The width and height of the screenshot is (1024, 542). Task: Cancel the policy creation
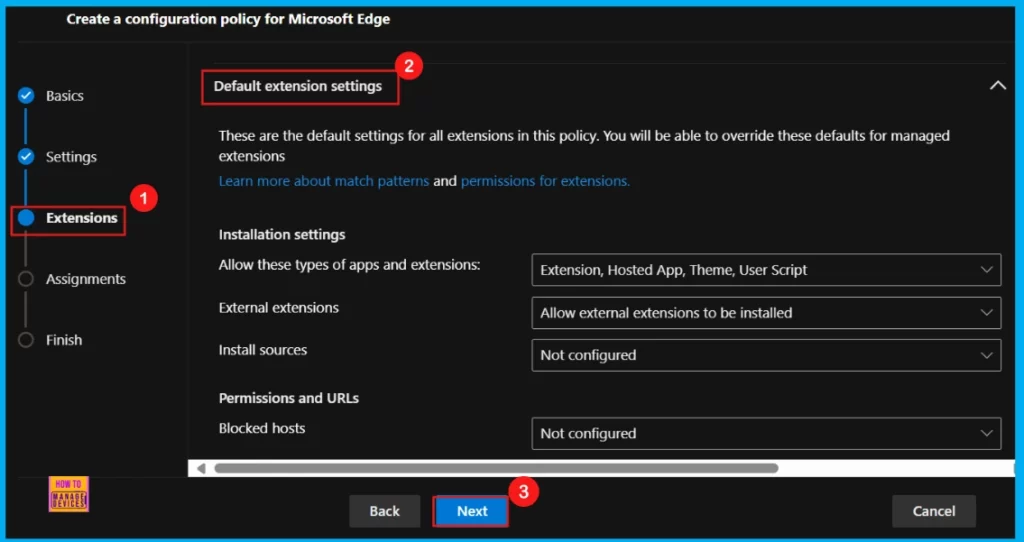[934, 511]
